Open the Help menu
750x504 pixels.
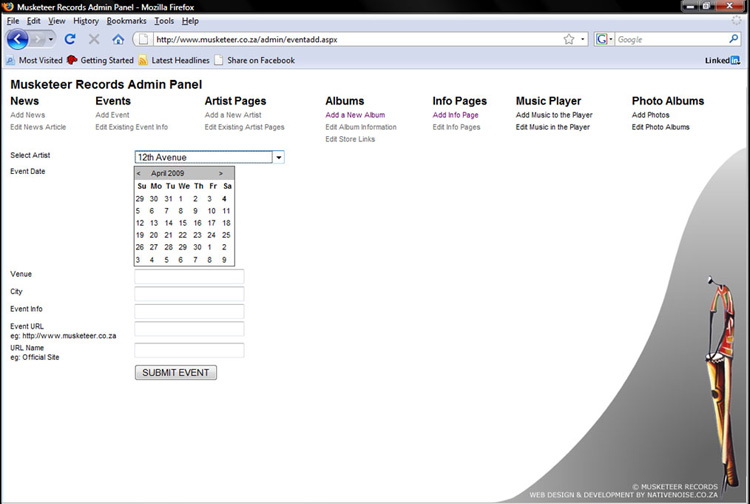[190, 21]
